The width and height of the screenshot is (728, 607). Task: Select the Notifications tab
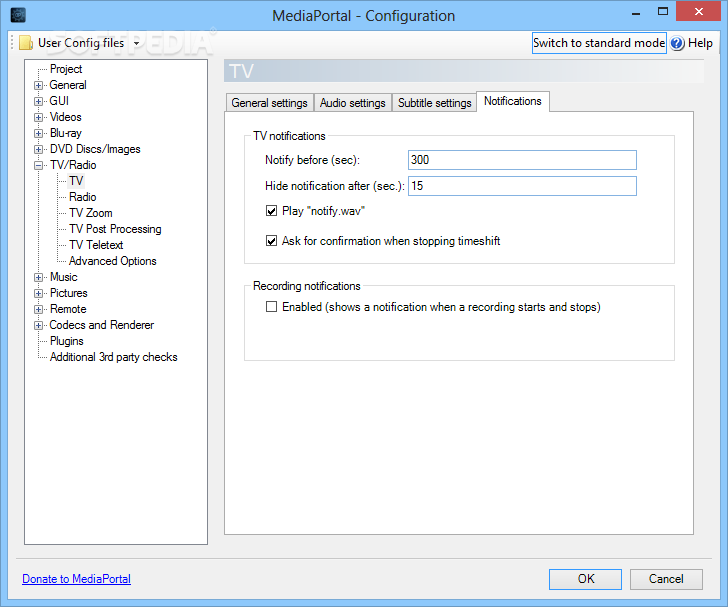pyautogui.click(x=513, y=101)
